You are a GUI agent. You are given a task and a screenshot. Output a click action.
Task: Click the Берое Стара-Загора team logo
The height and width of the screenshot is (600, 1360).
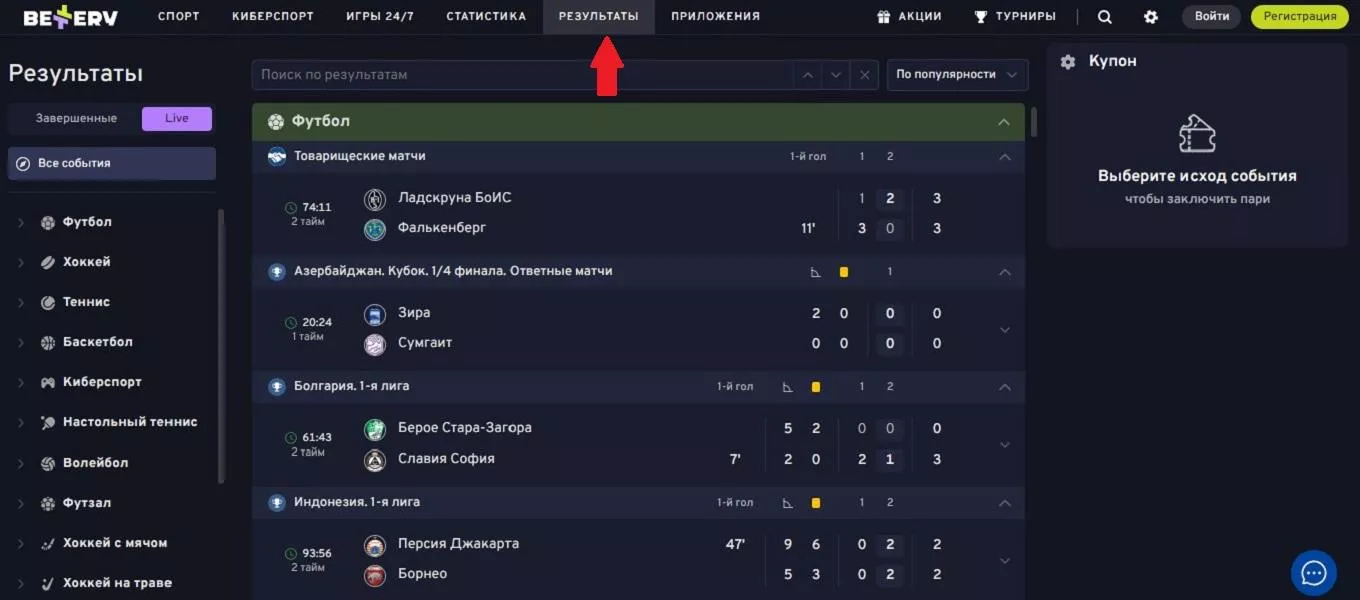pyautogui.click(x=375, y=429)
